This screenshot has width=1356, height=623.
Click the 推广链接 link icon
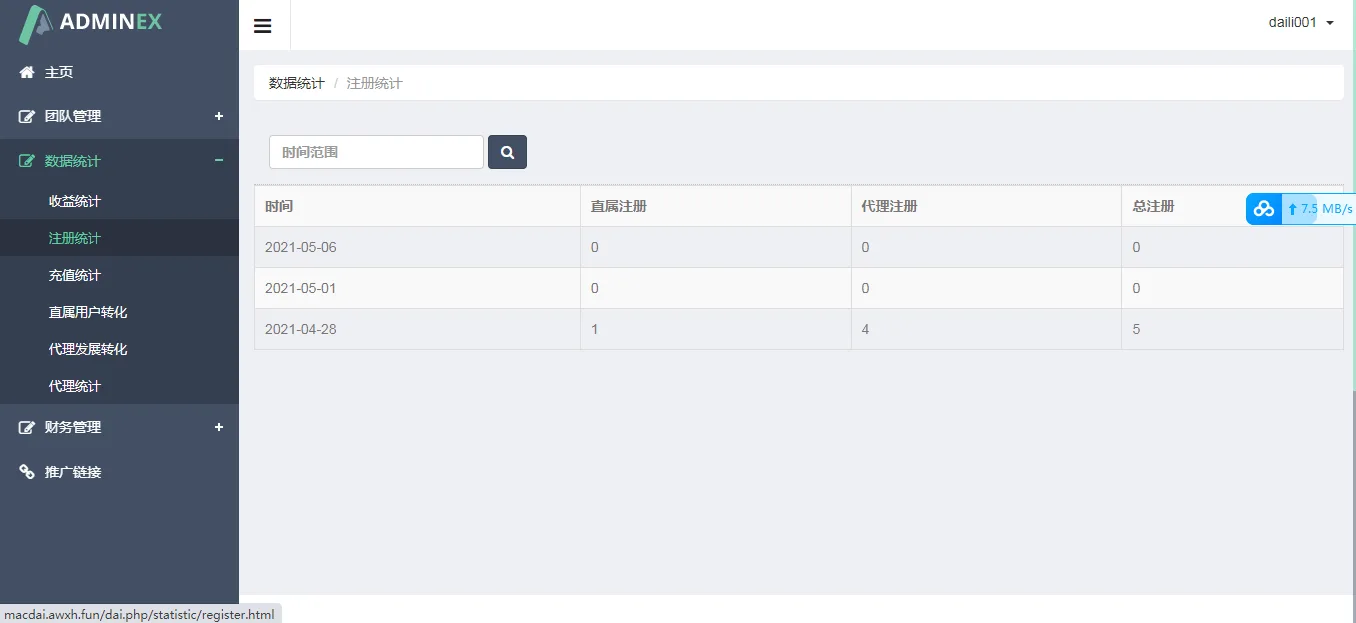point(27,472)
